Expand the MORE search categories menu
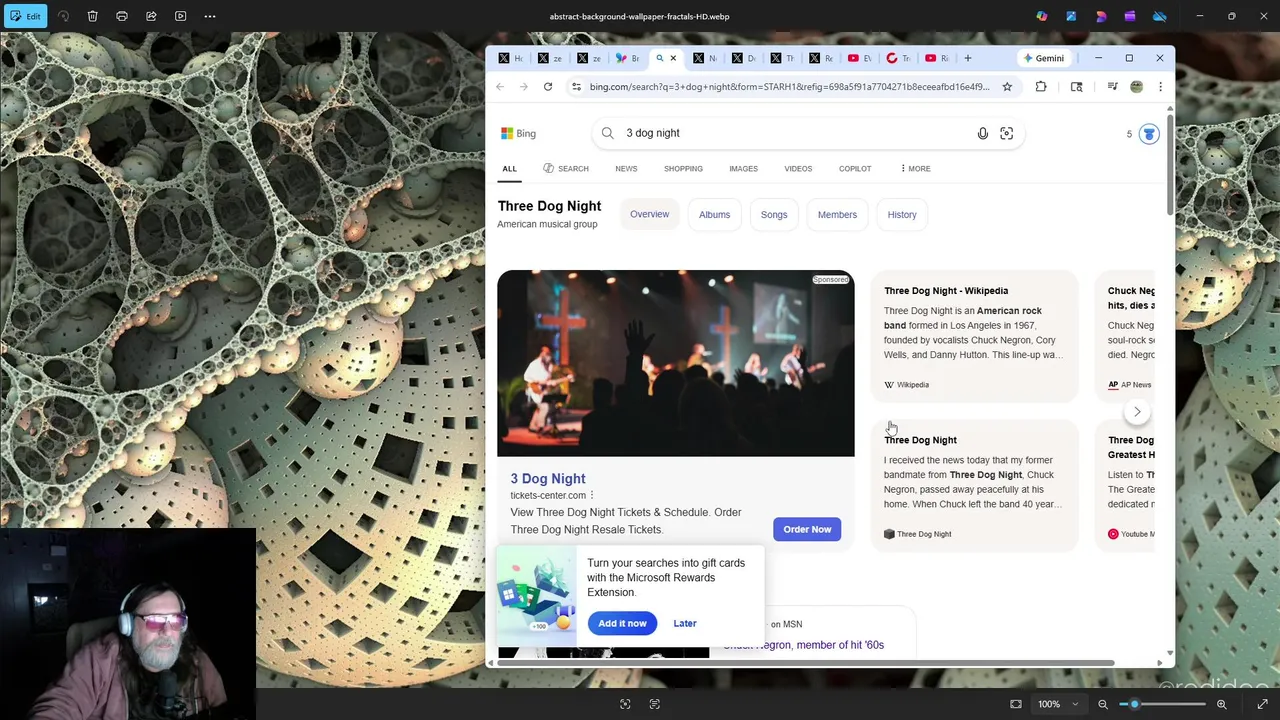This screenshot has height=720, width=1280. click(x=916, y=169)
